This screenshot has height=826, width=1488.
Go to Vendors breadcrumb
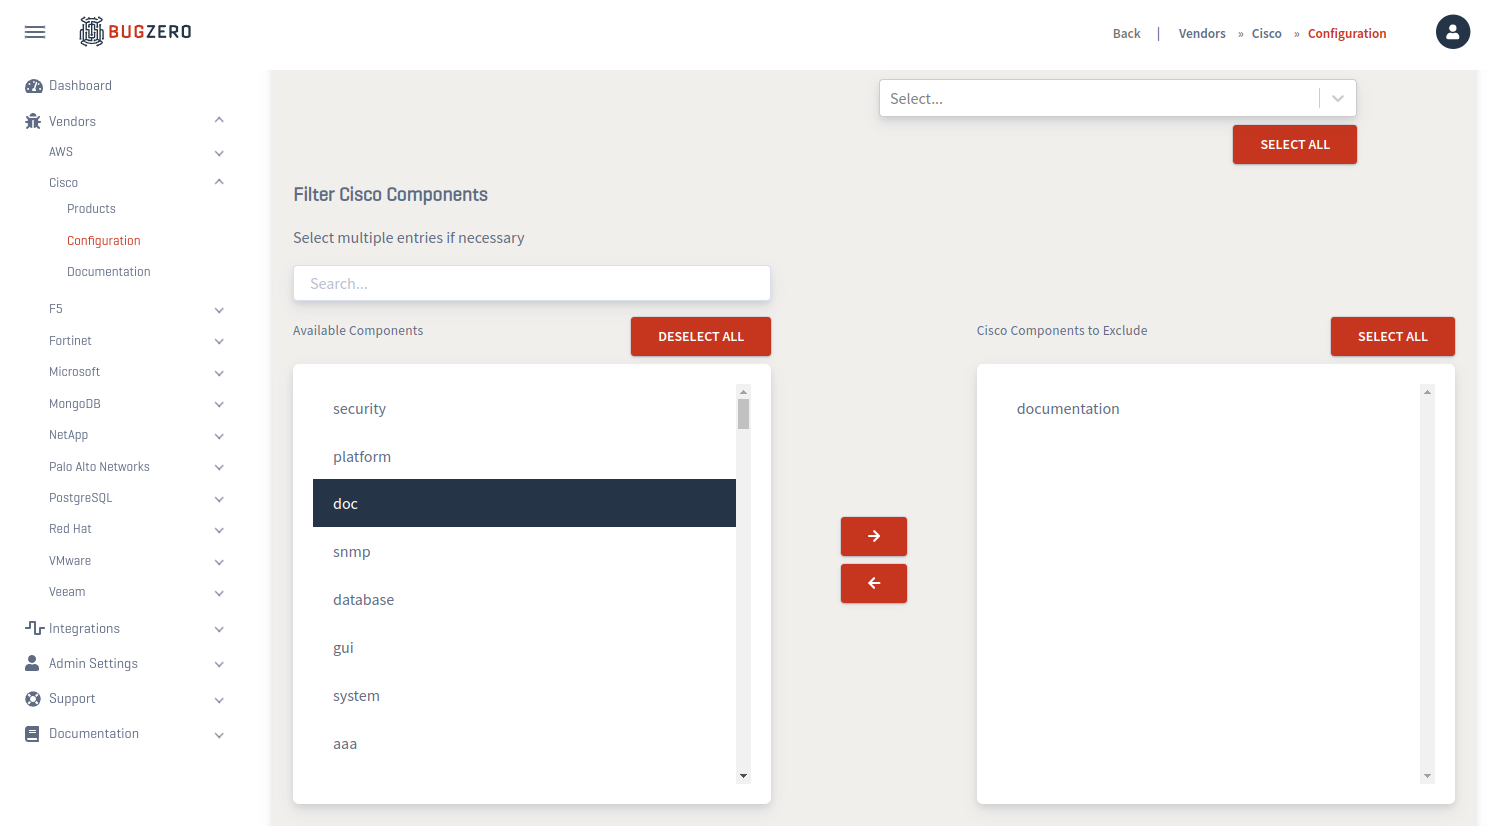click(x=1202, y=33)
